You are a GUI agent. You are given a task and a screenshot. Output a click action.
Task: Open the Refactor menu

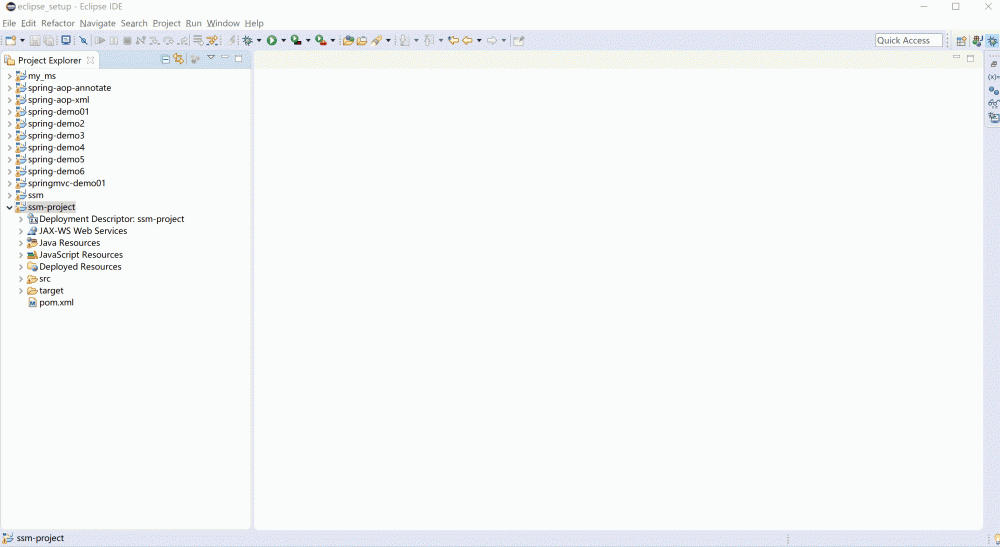[58, 23]
